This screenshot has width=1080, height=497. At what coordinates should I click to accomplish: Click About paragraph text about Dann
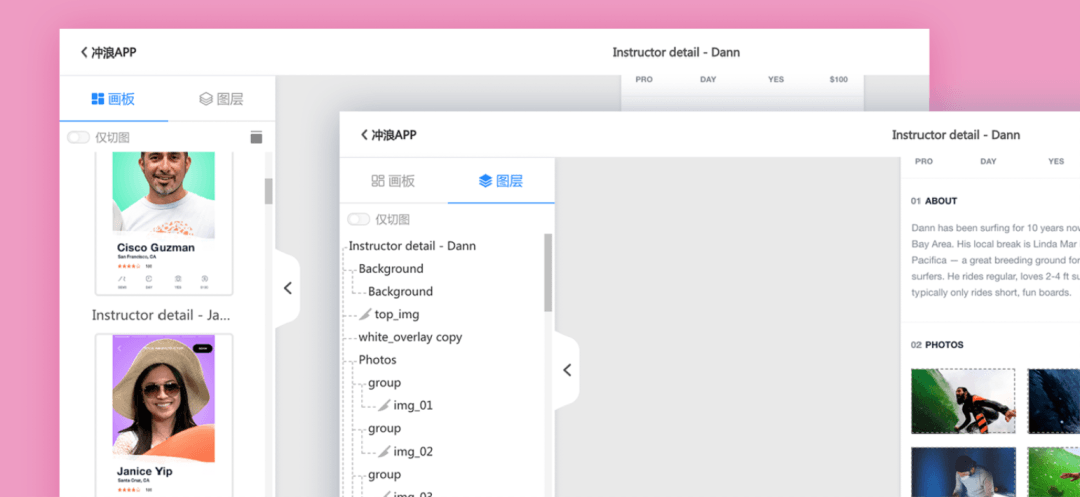(x=995, y=260)
